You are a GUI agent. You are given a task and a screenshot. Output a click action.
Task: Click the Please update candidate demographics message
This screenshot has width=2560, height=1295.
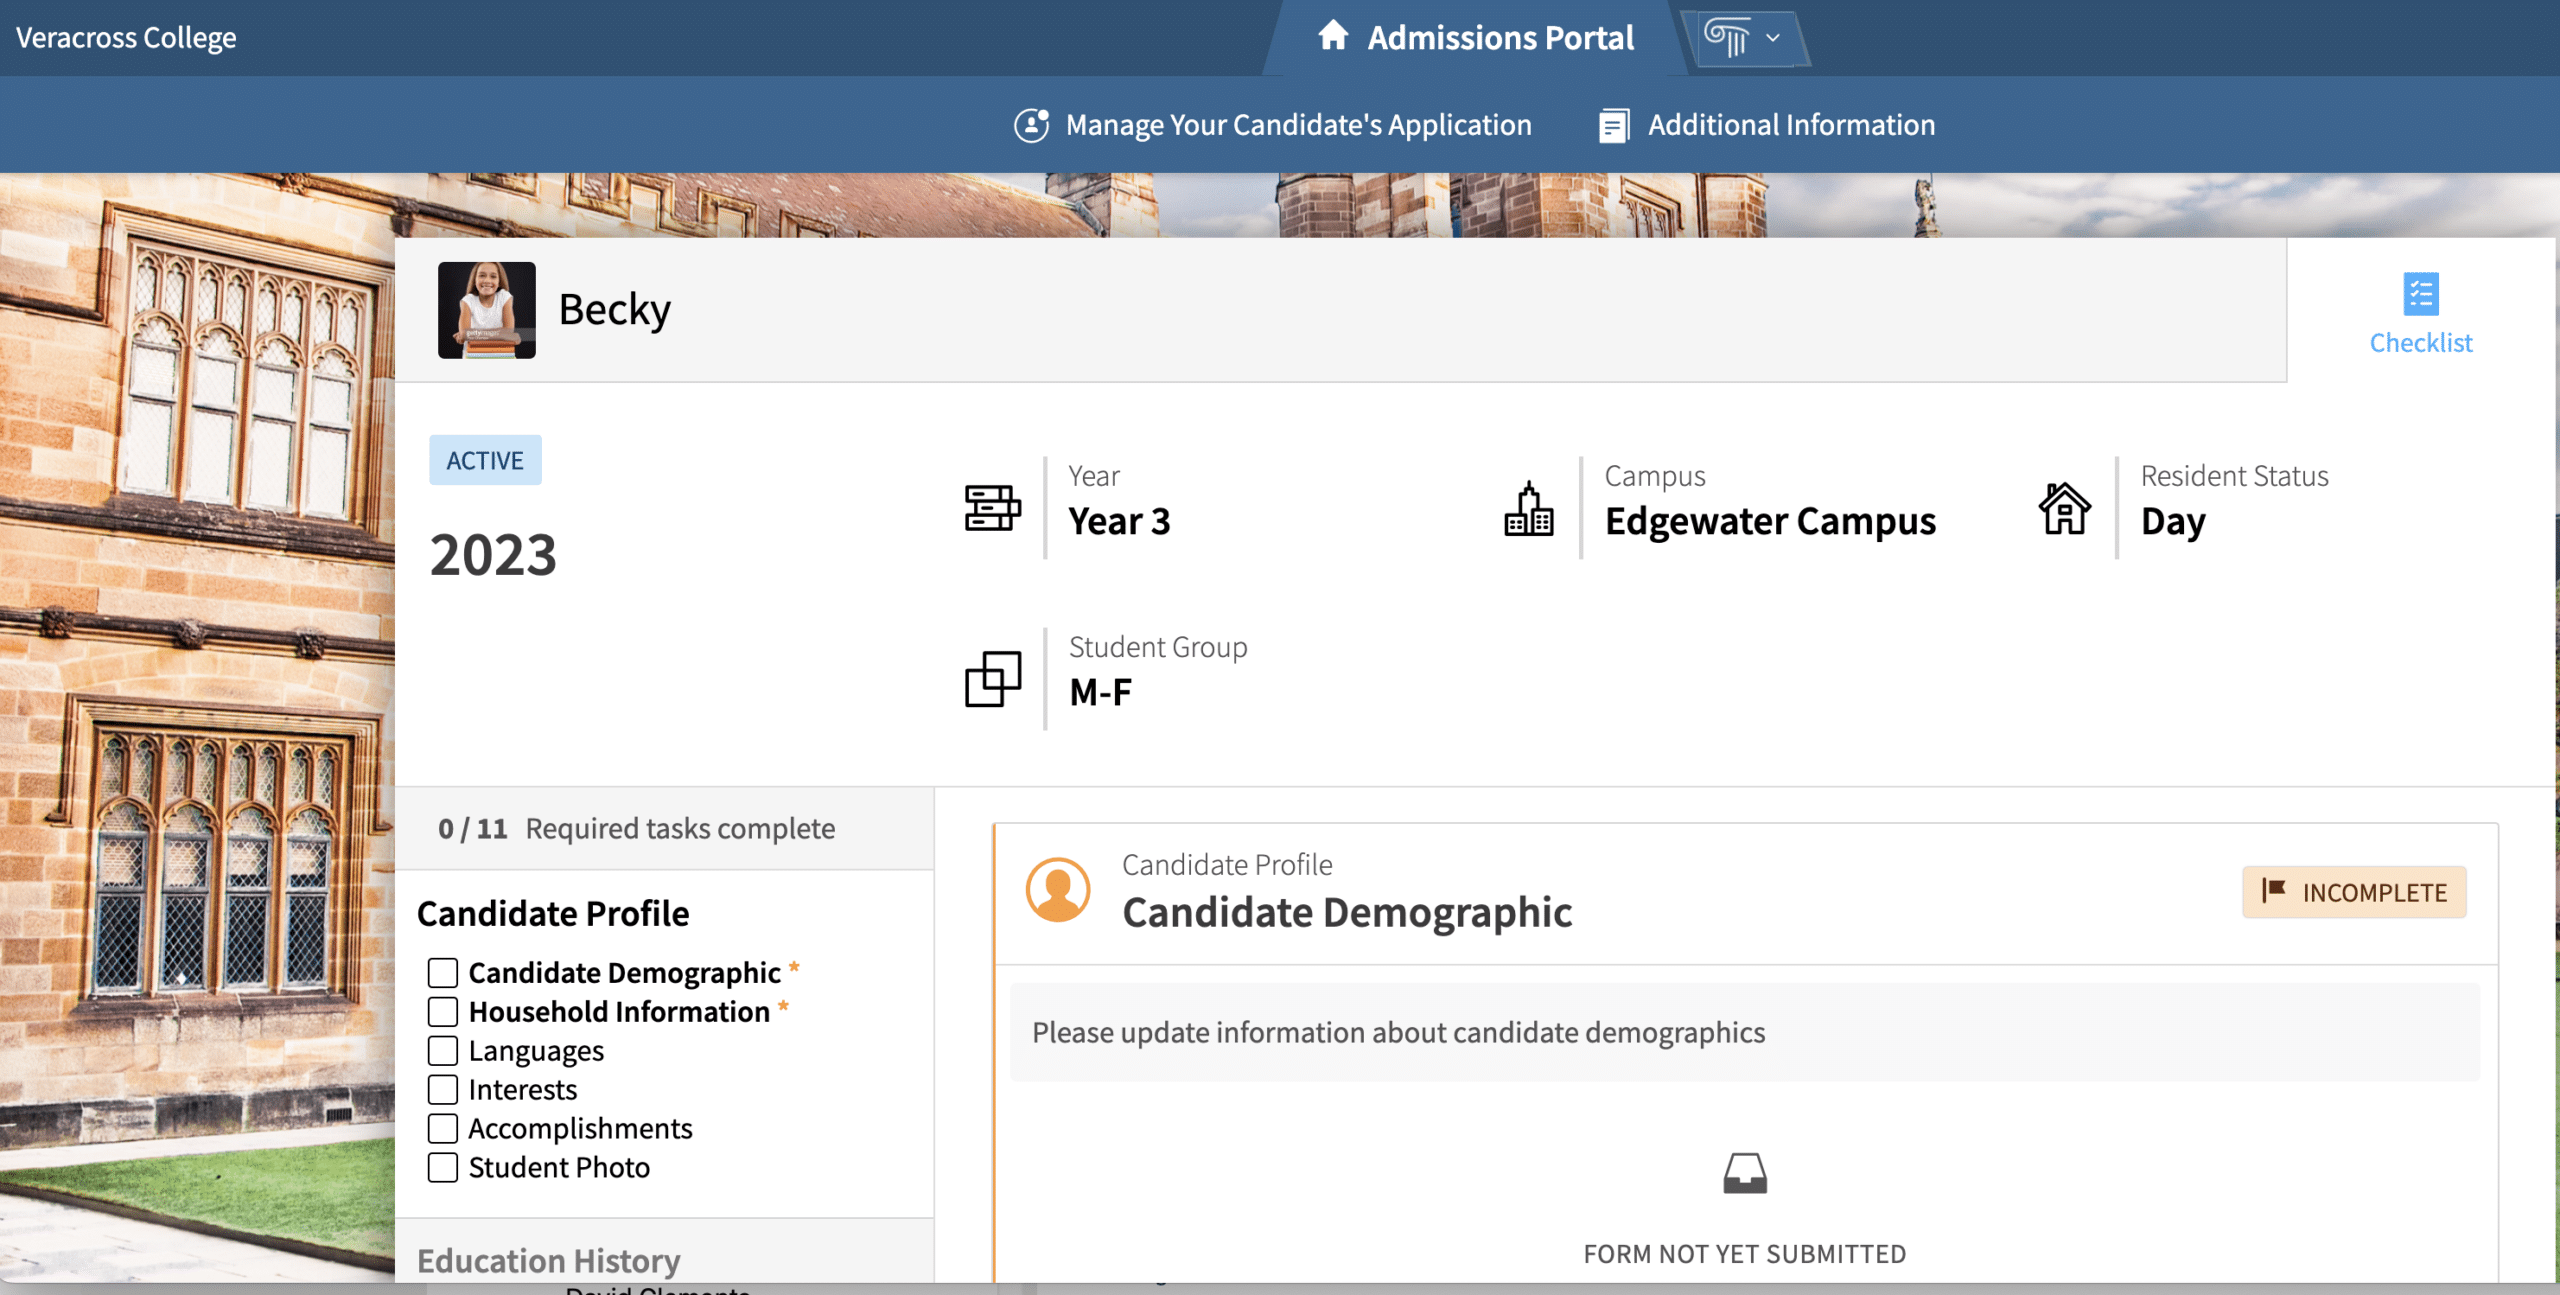(1399, 1033)
